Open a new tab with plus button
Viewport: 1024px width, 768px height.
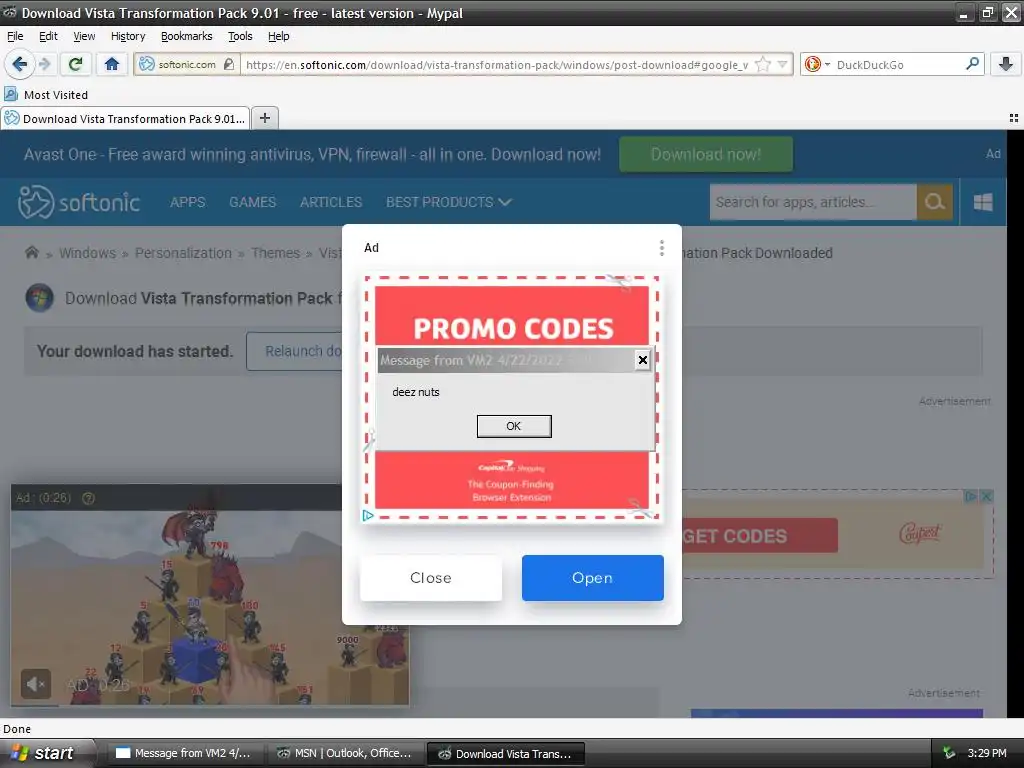coord(264,118)
